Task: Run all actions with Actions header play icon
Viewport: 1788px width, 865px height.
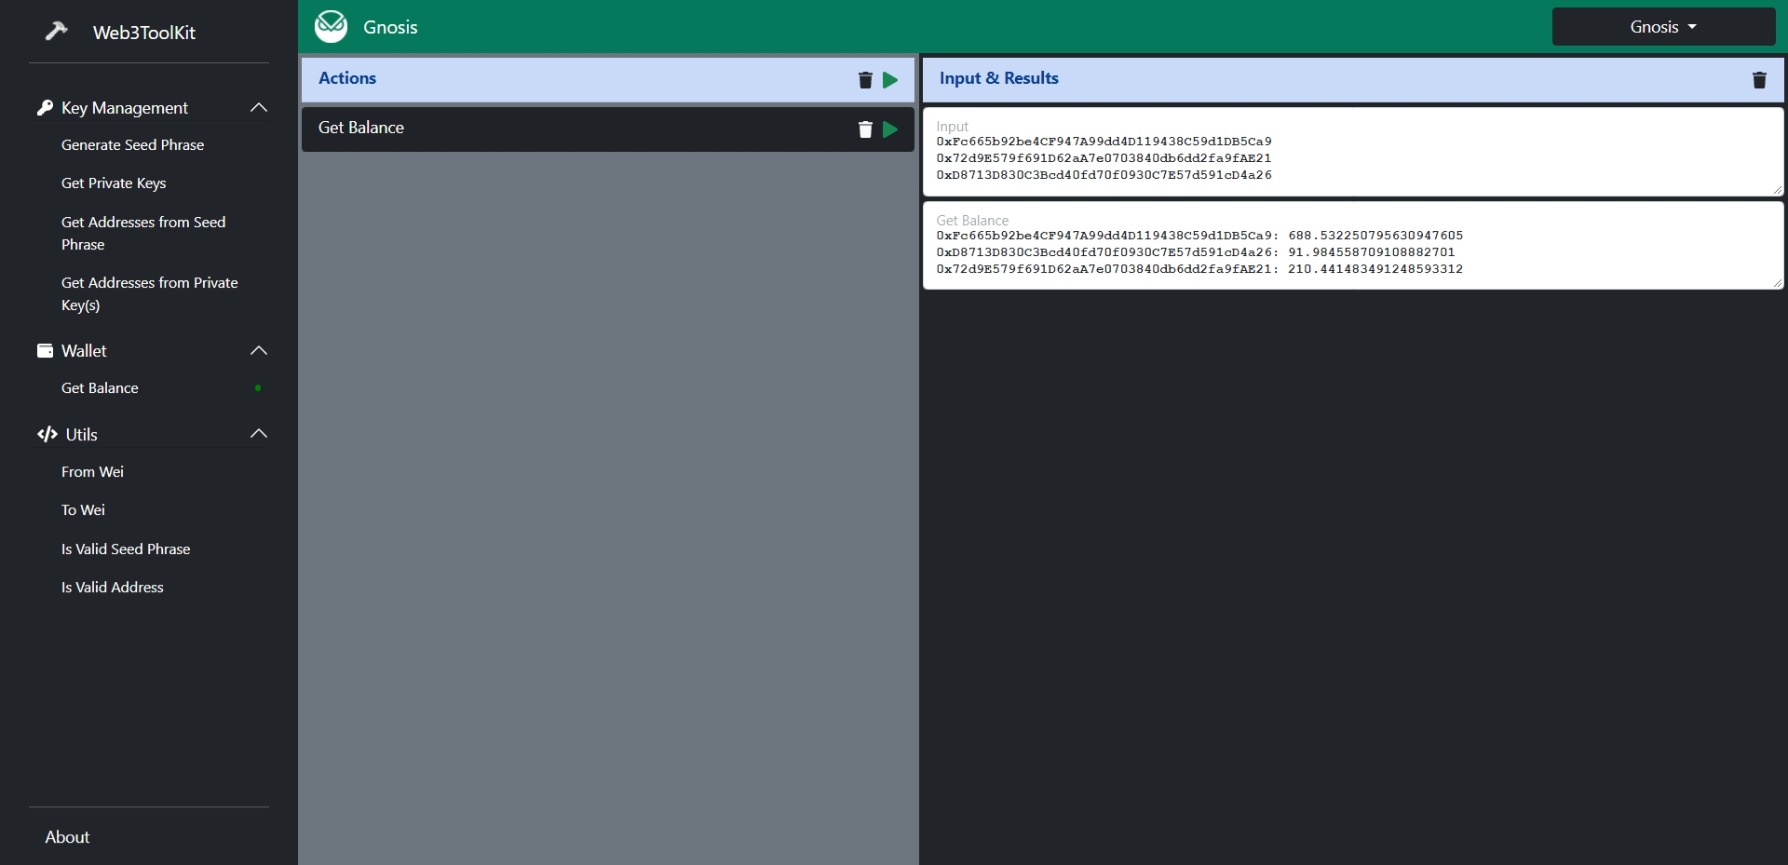Action: pyautogui.click(x=890, y=80)
